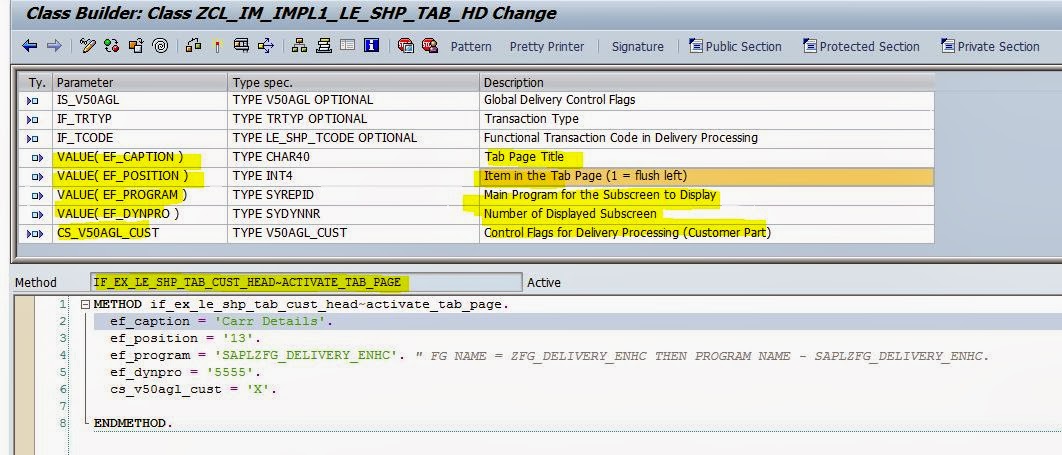Viewport: 1062px width, 455px height.
Task: Select VALUE( EF_PROGRAM ) parameter cell
Action: tap(140, 195)
